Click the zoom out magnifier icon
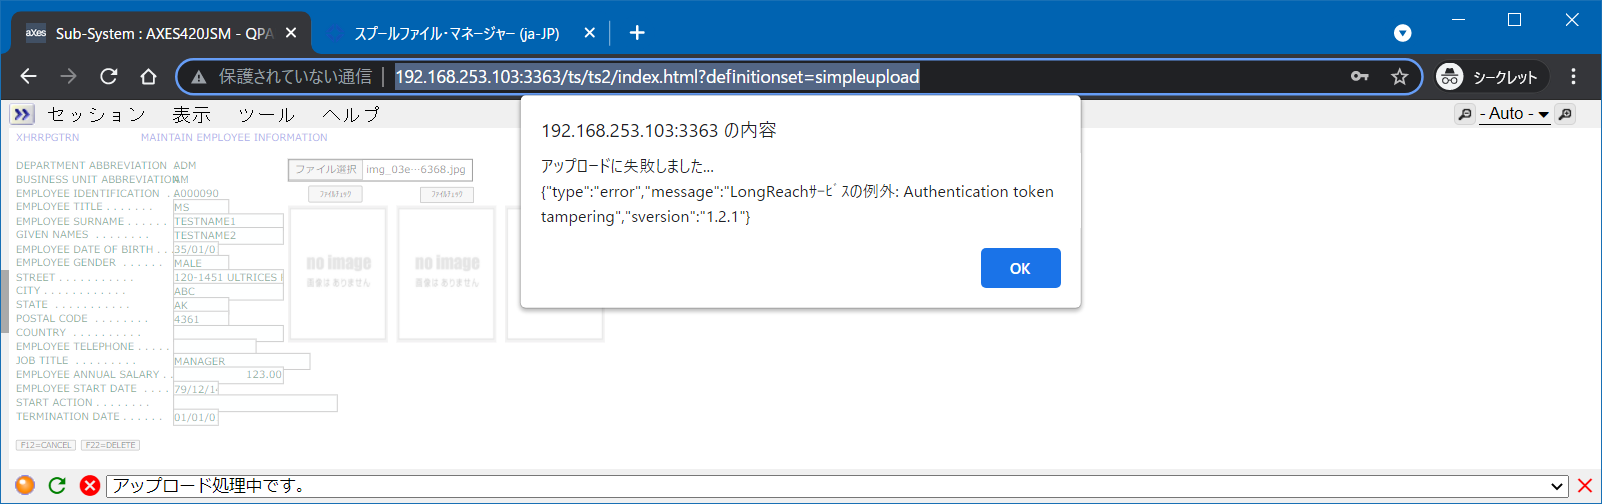Screen dimensions: 1602x504 1464,114
